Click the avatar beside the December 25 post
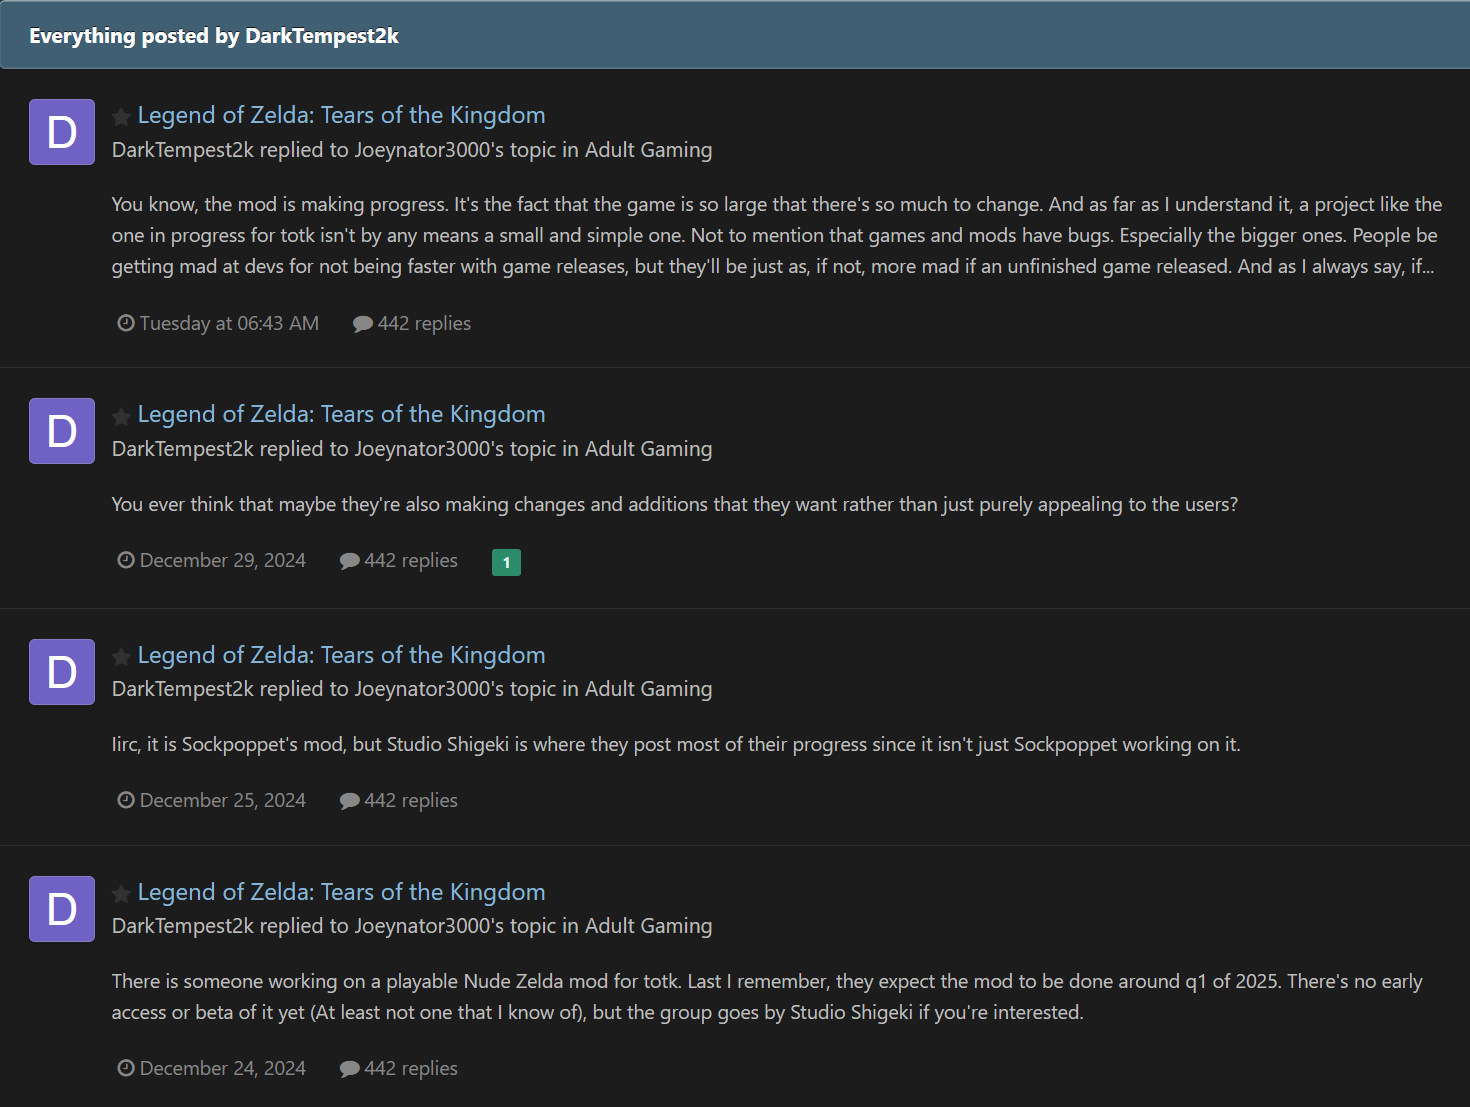1470x1107 pixels. [62, 672]
